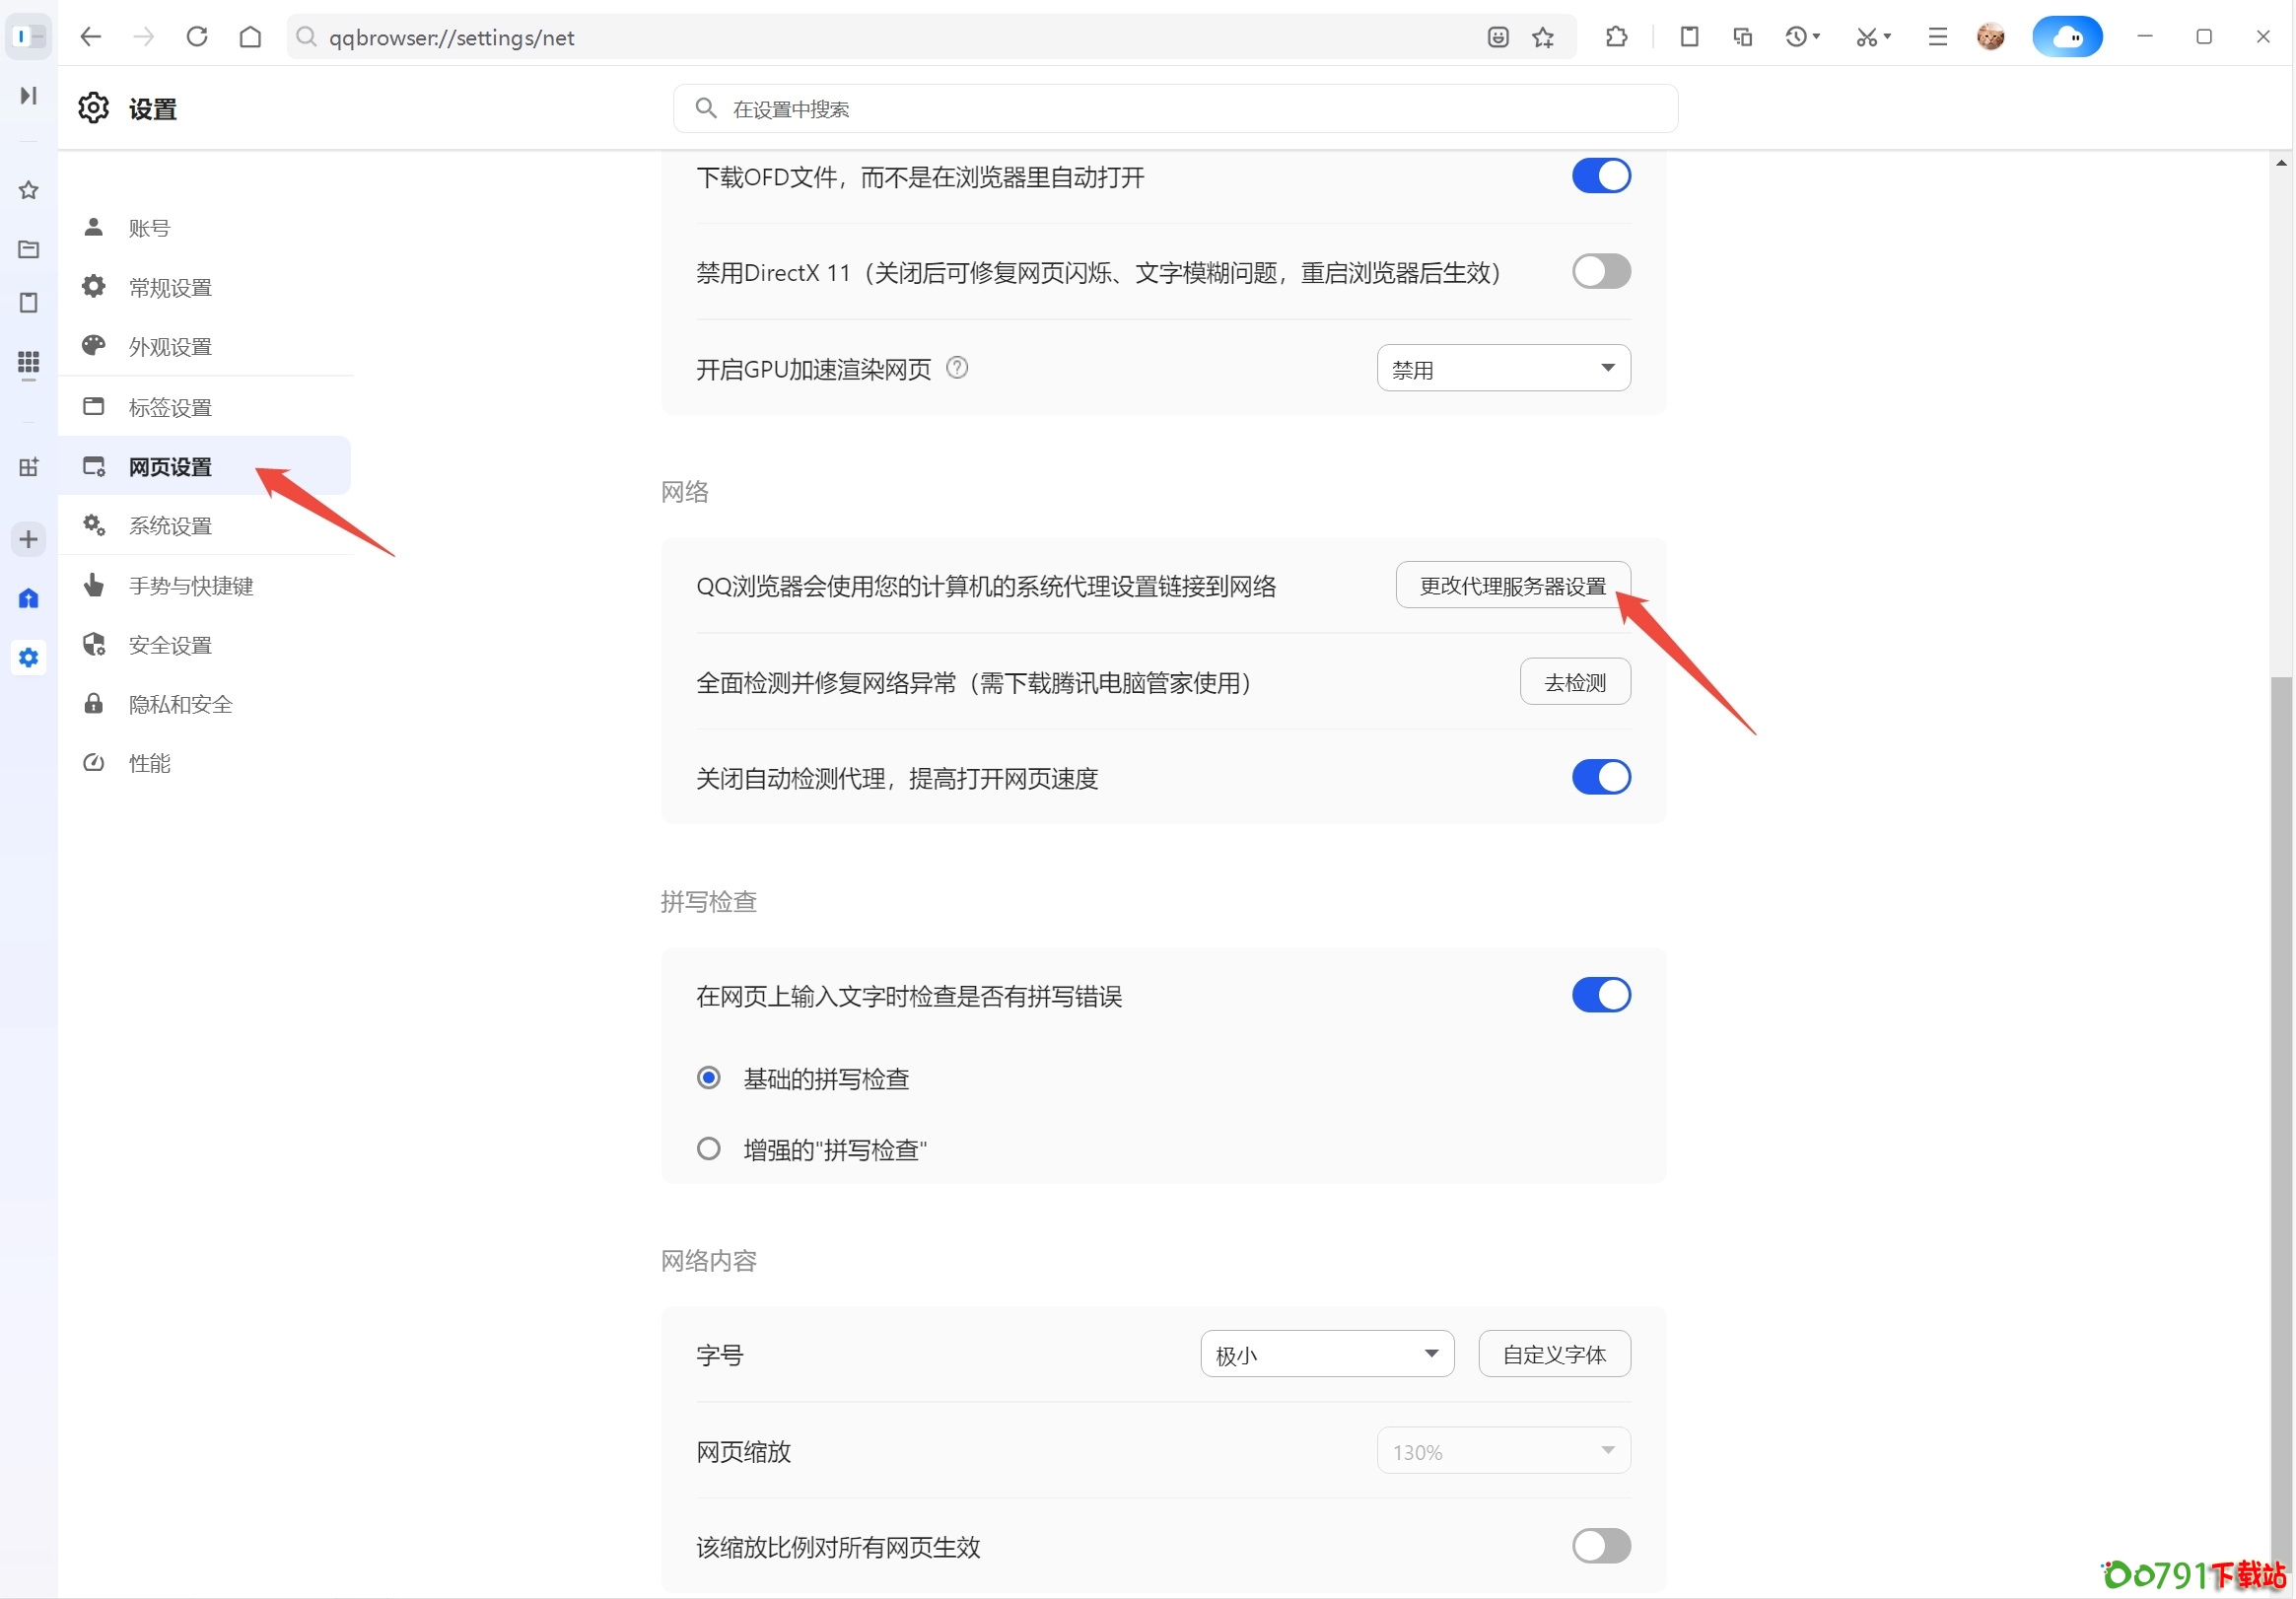This screenshot has width=2296, height=1599.
Task: Open the extensions puzzle-piece icon
Action: click(x=1616, y=37)
